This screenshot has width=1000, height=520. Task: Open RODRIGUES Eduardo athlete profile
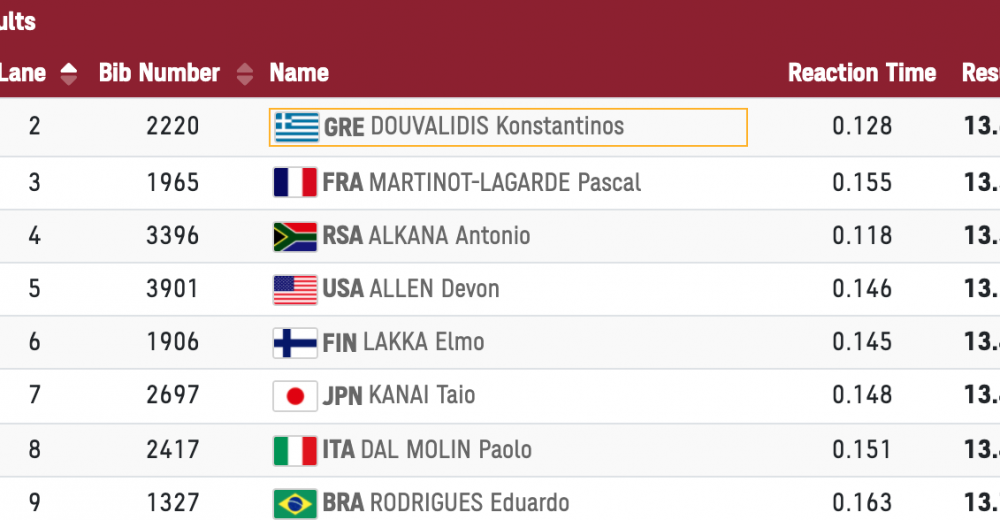469,502
